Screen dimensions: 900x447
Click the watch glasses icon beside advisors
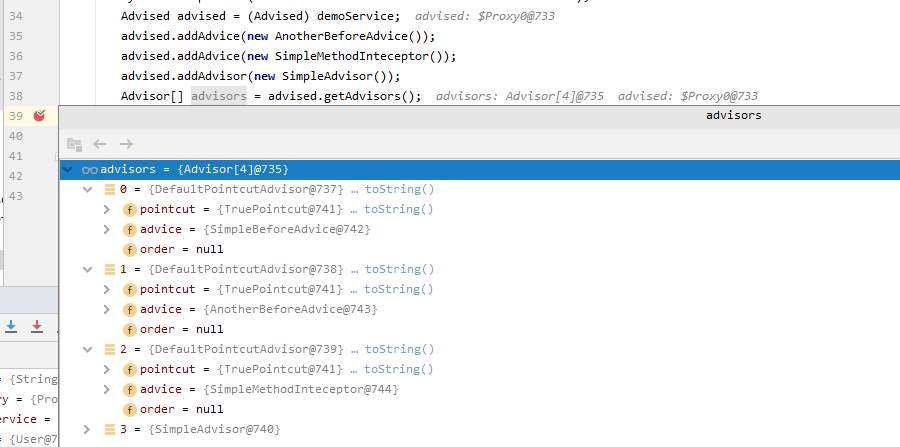[x=90, y=170]
